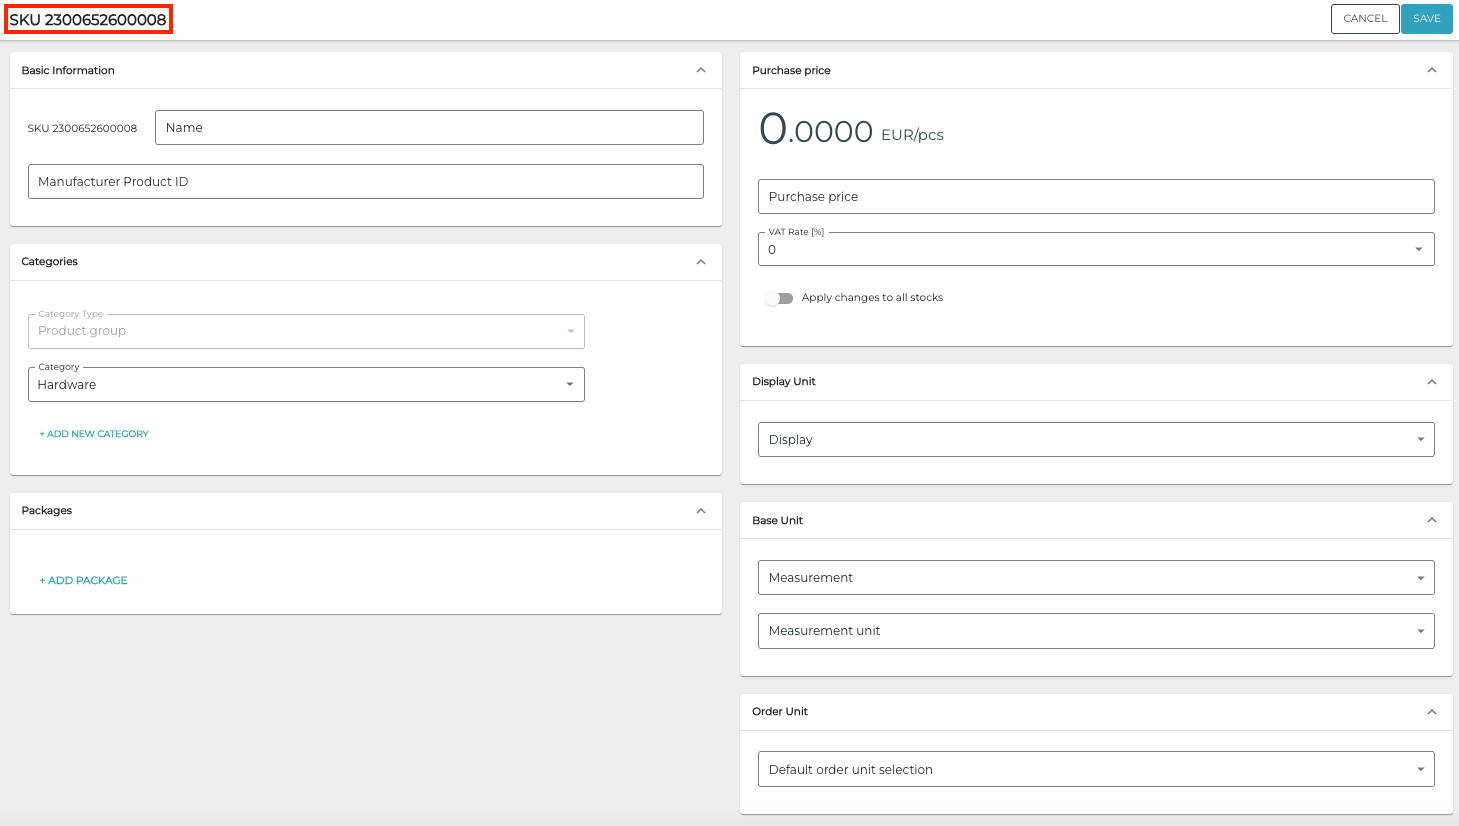Screen dimensions: 1459x826
Task: Open Default order unit selection dropdown
Action: tap(1095, 770)
